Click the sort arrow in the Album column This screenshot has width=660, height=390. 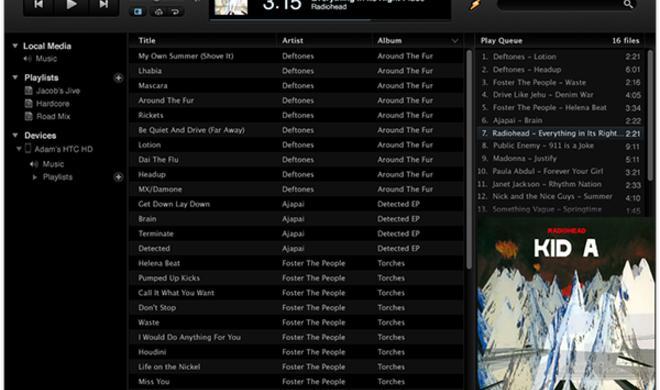coord(455,41)
